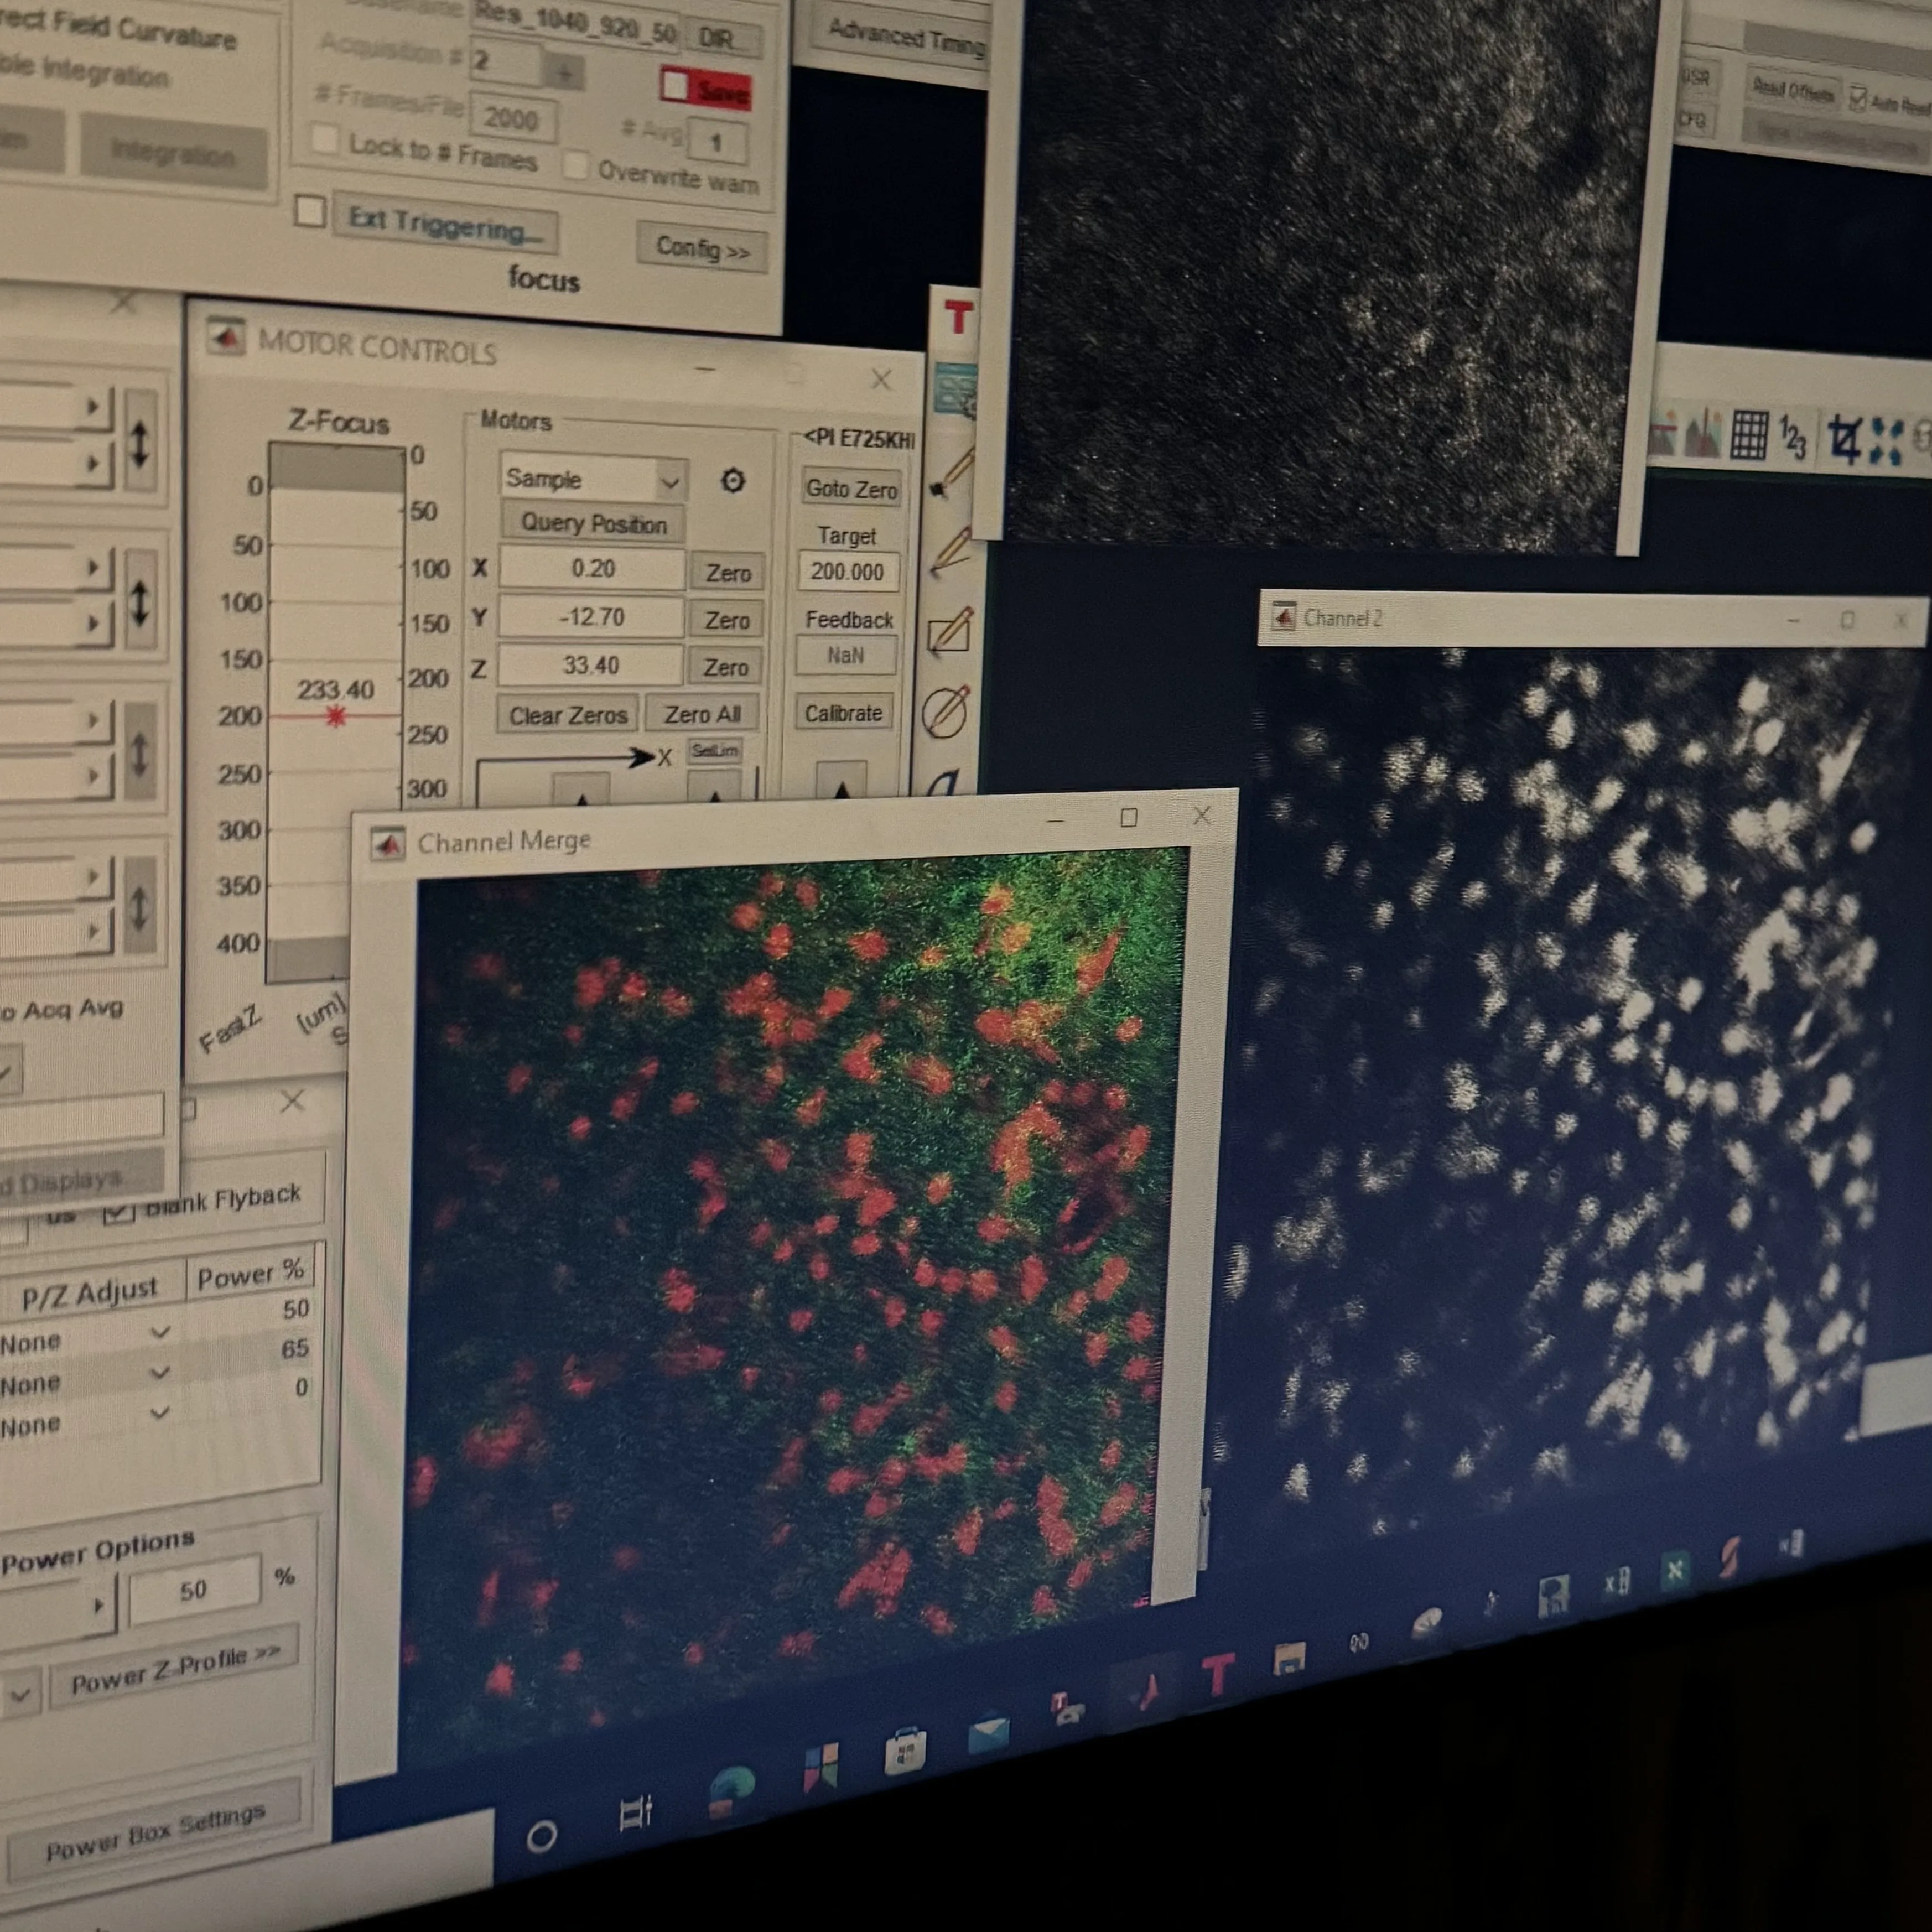Click the Y position field showing -12.70
This screenshot has height=1932, width=1932.
tap(592, 617)
